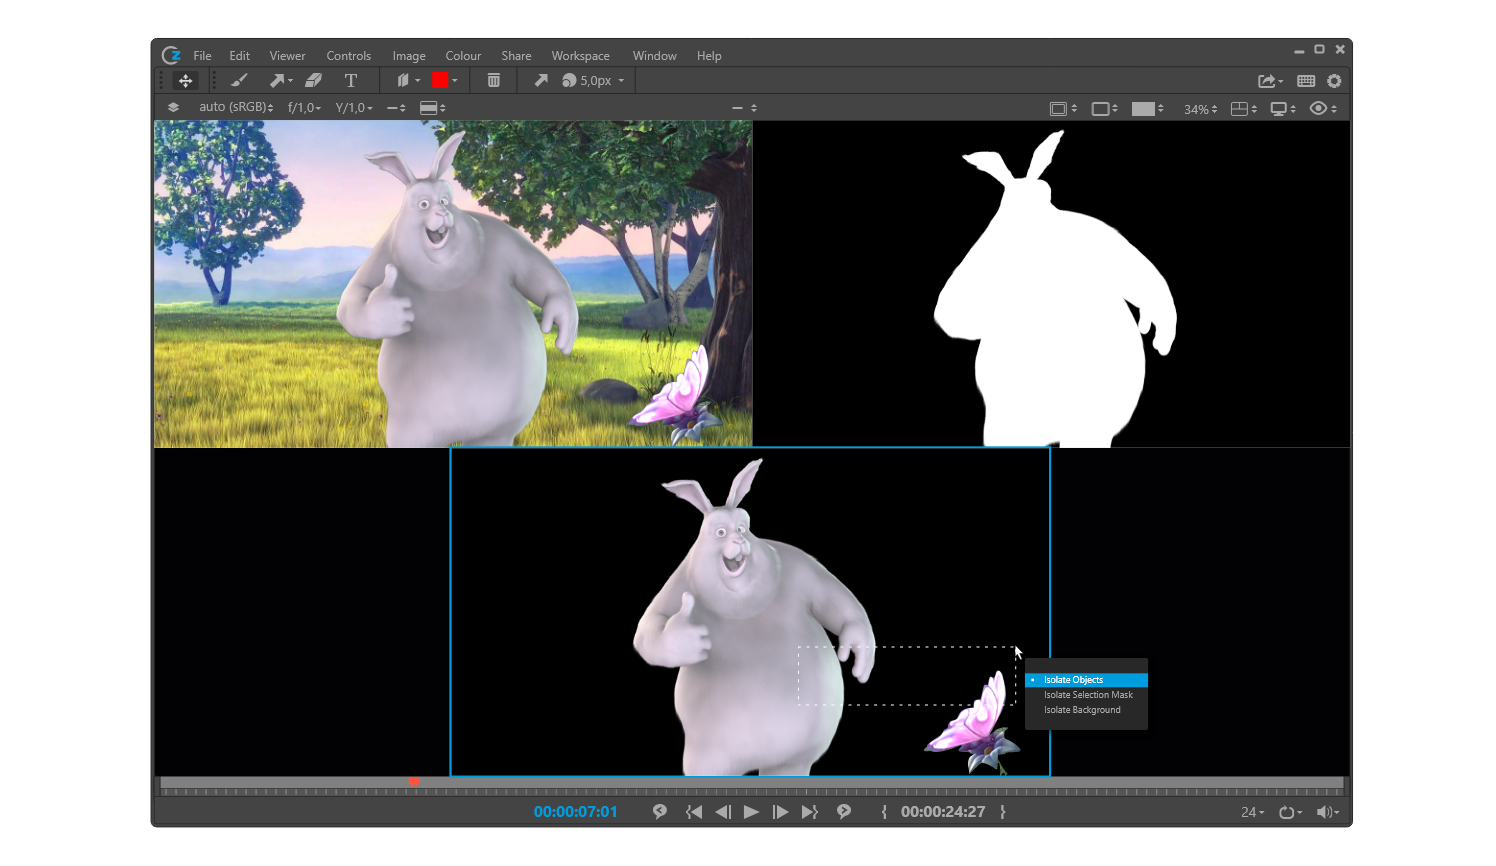Step back one frame
The width and height of the screenshot is (1496, 866).
[x=723, y=812]
